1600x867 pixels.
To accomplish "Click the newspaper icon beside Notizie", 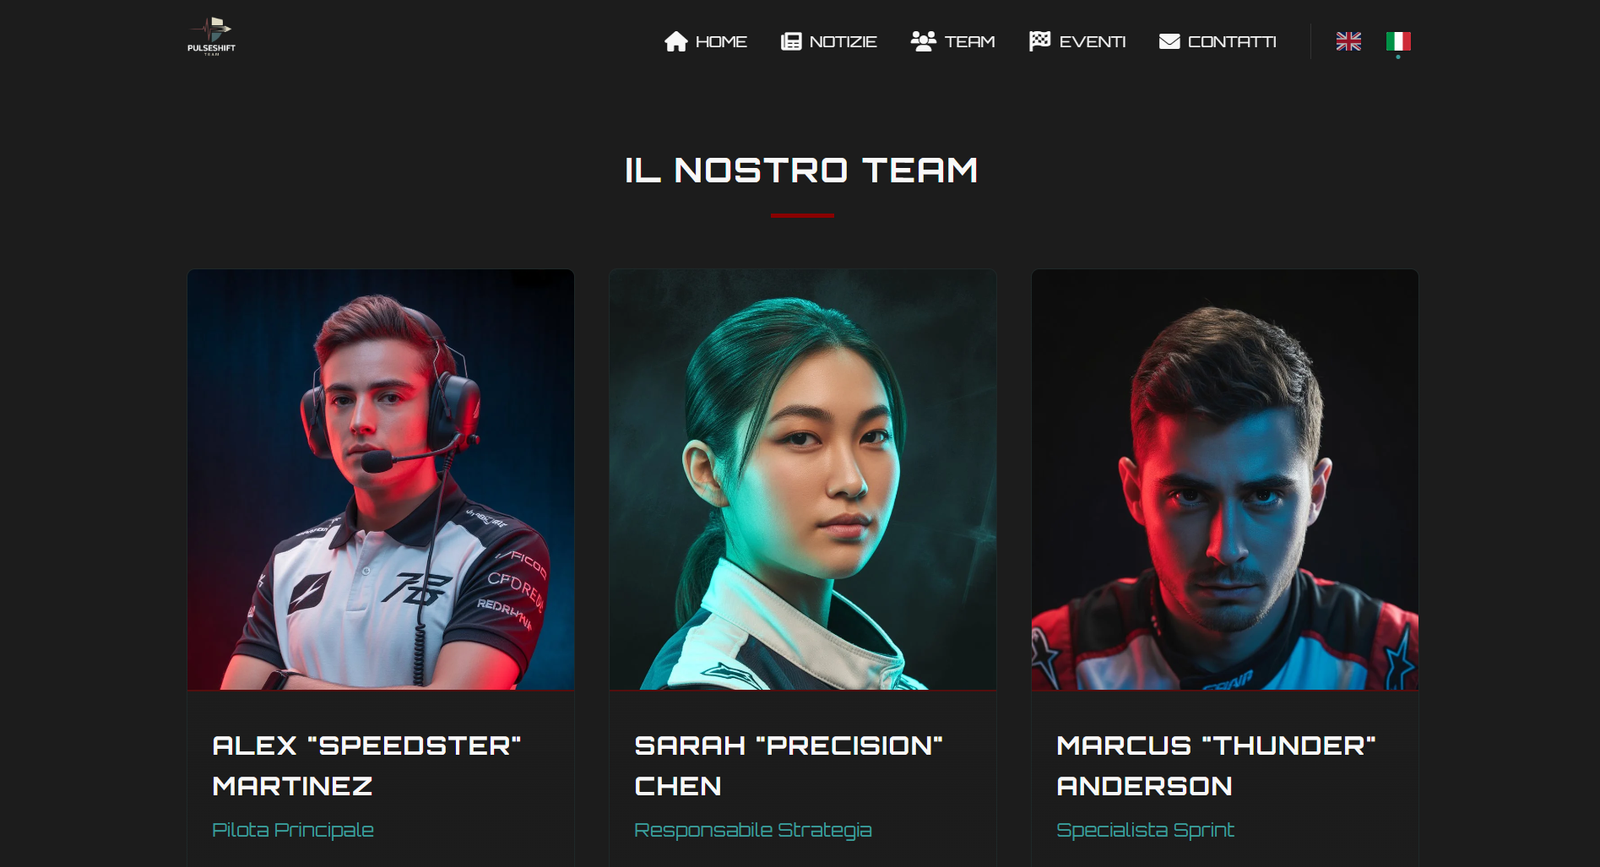I will [x=791, y=41].
